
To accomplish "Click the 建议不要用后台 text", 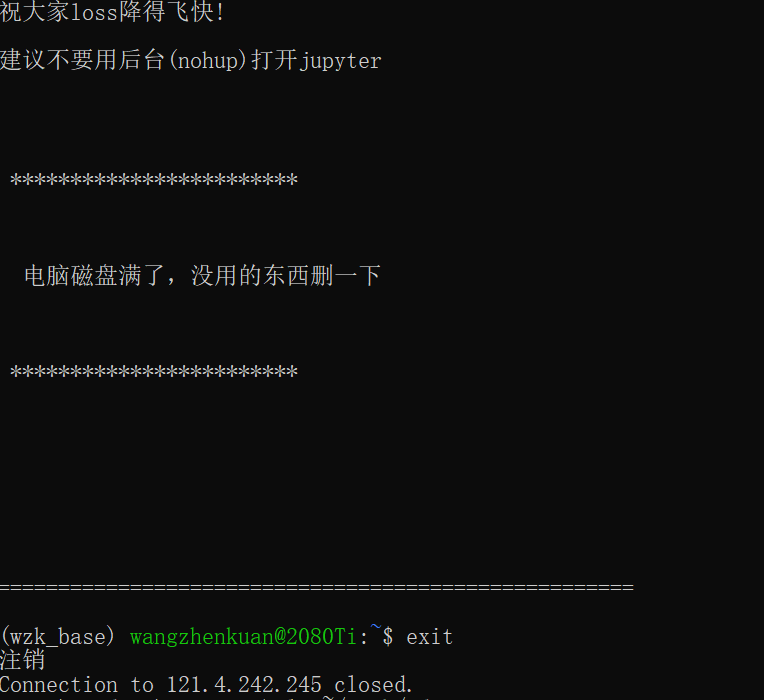I will point(82,60).
